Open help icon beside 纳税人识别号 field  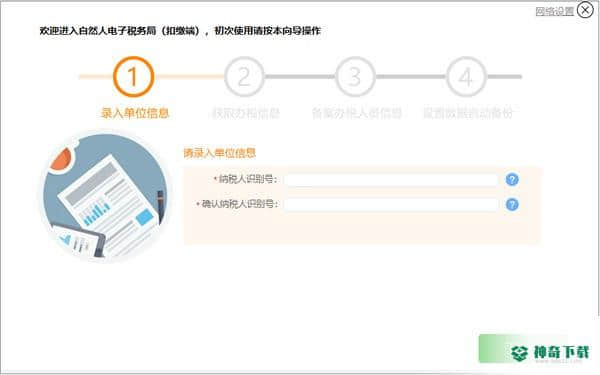(x=512, y=179)
